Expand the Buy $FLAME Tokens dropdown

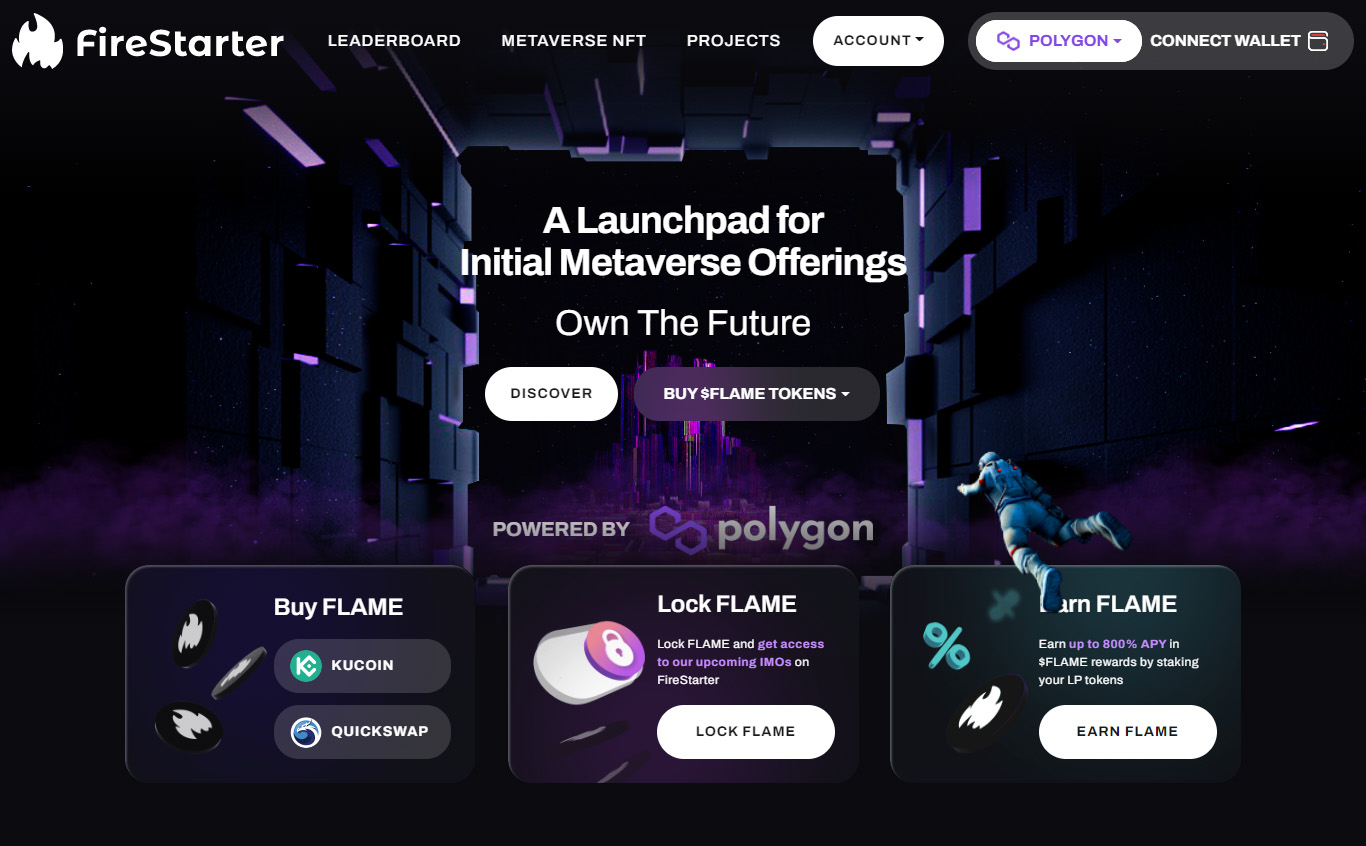757,394
